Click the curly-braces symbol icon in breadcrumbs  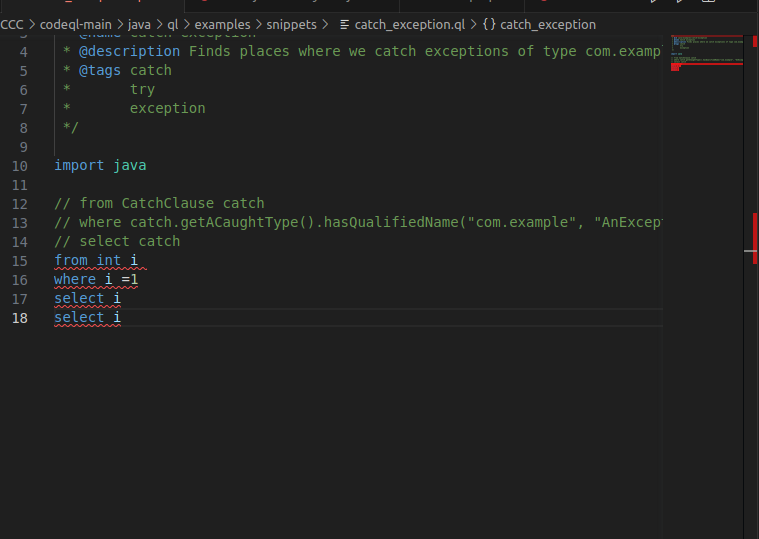tap(488, 24)
